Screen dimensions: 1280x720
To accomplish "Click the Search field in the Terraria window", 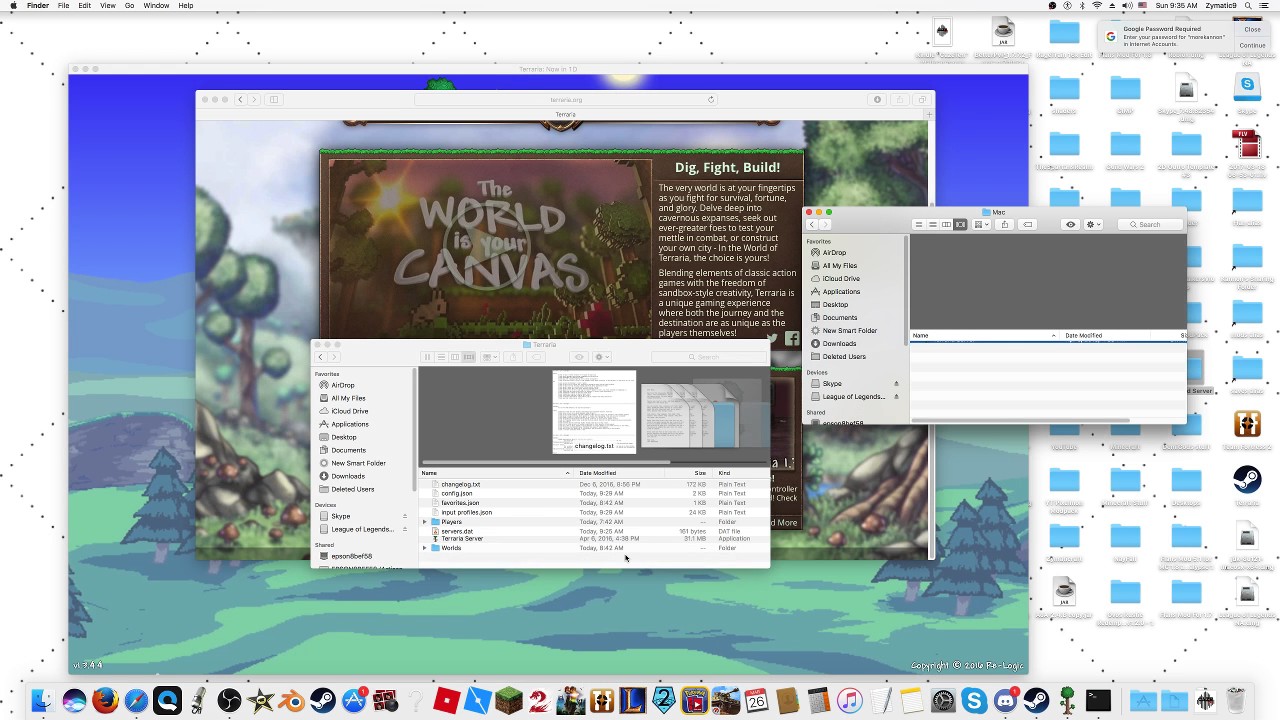I will [x=708, y=357].
